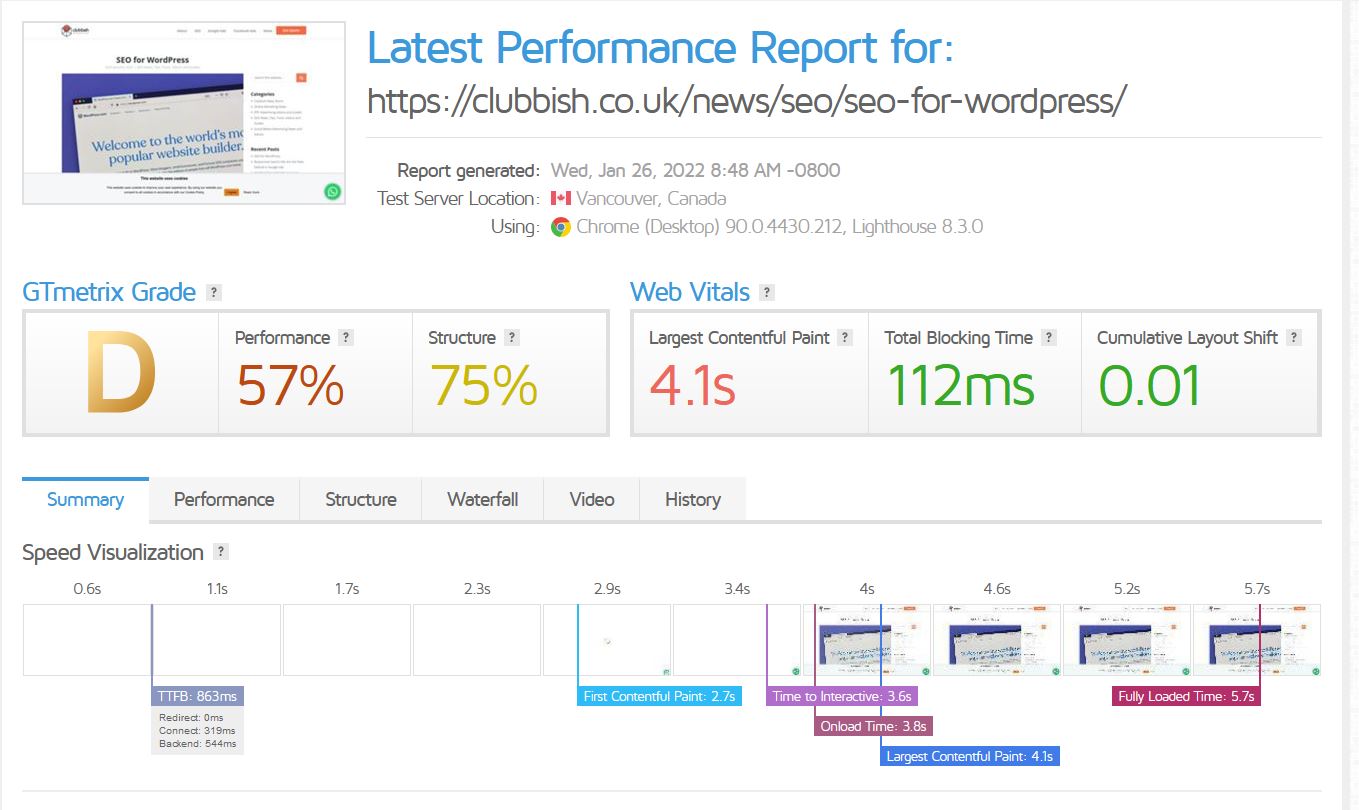Click the Speed Visualization help icon
1359x810 pixels.
coord(221,552)
